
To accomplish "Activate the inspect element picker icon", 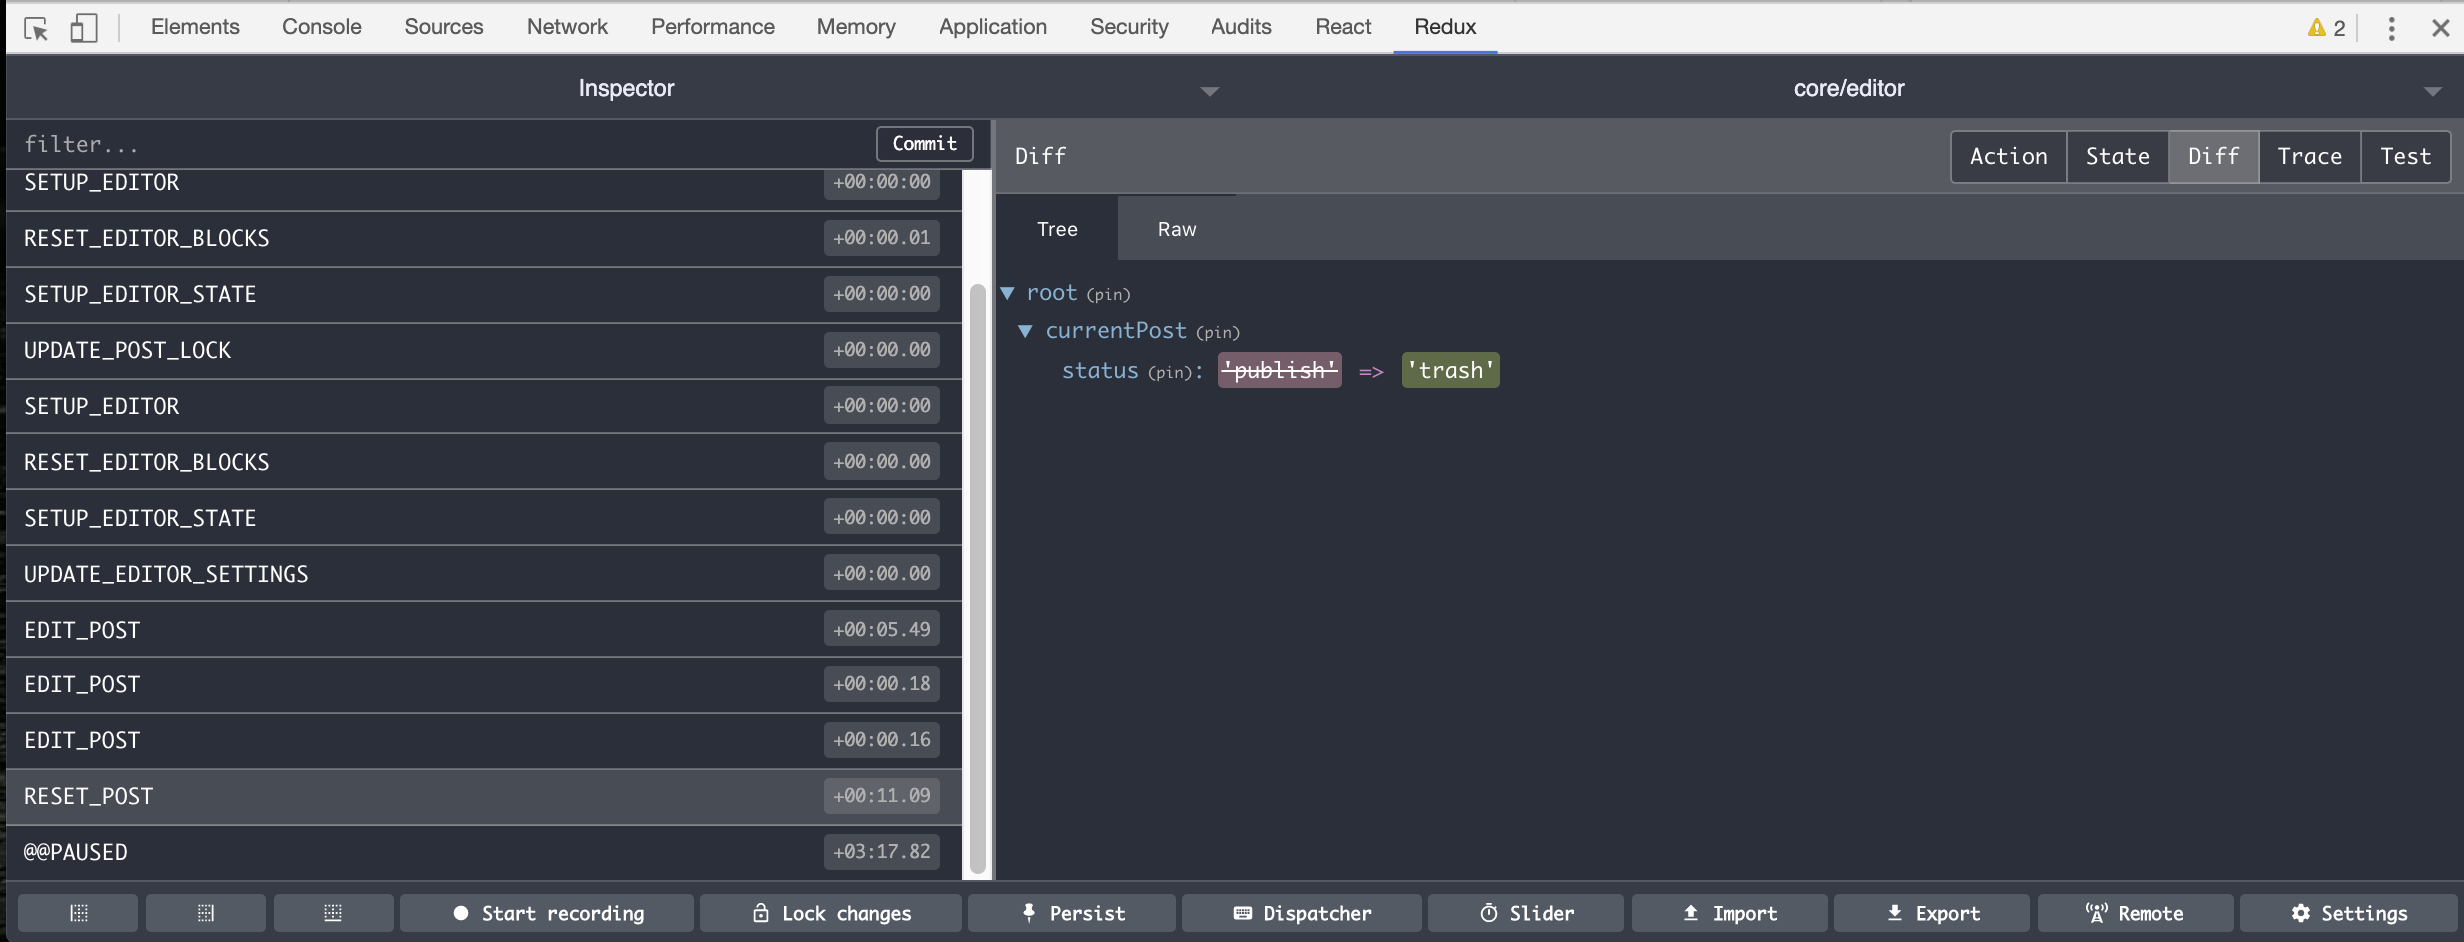I will coord(36,28).
